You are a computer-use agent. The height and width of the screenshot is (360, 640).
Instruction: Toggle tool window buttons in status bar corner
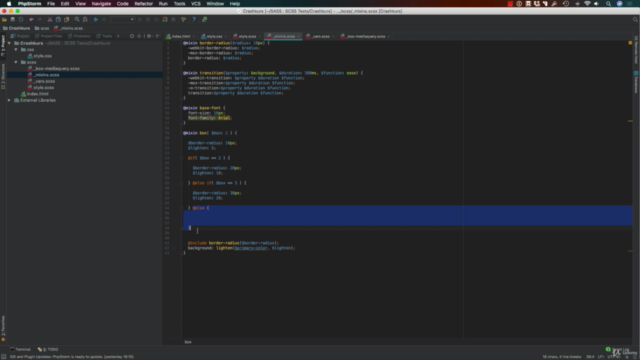[x=3, y=357]
